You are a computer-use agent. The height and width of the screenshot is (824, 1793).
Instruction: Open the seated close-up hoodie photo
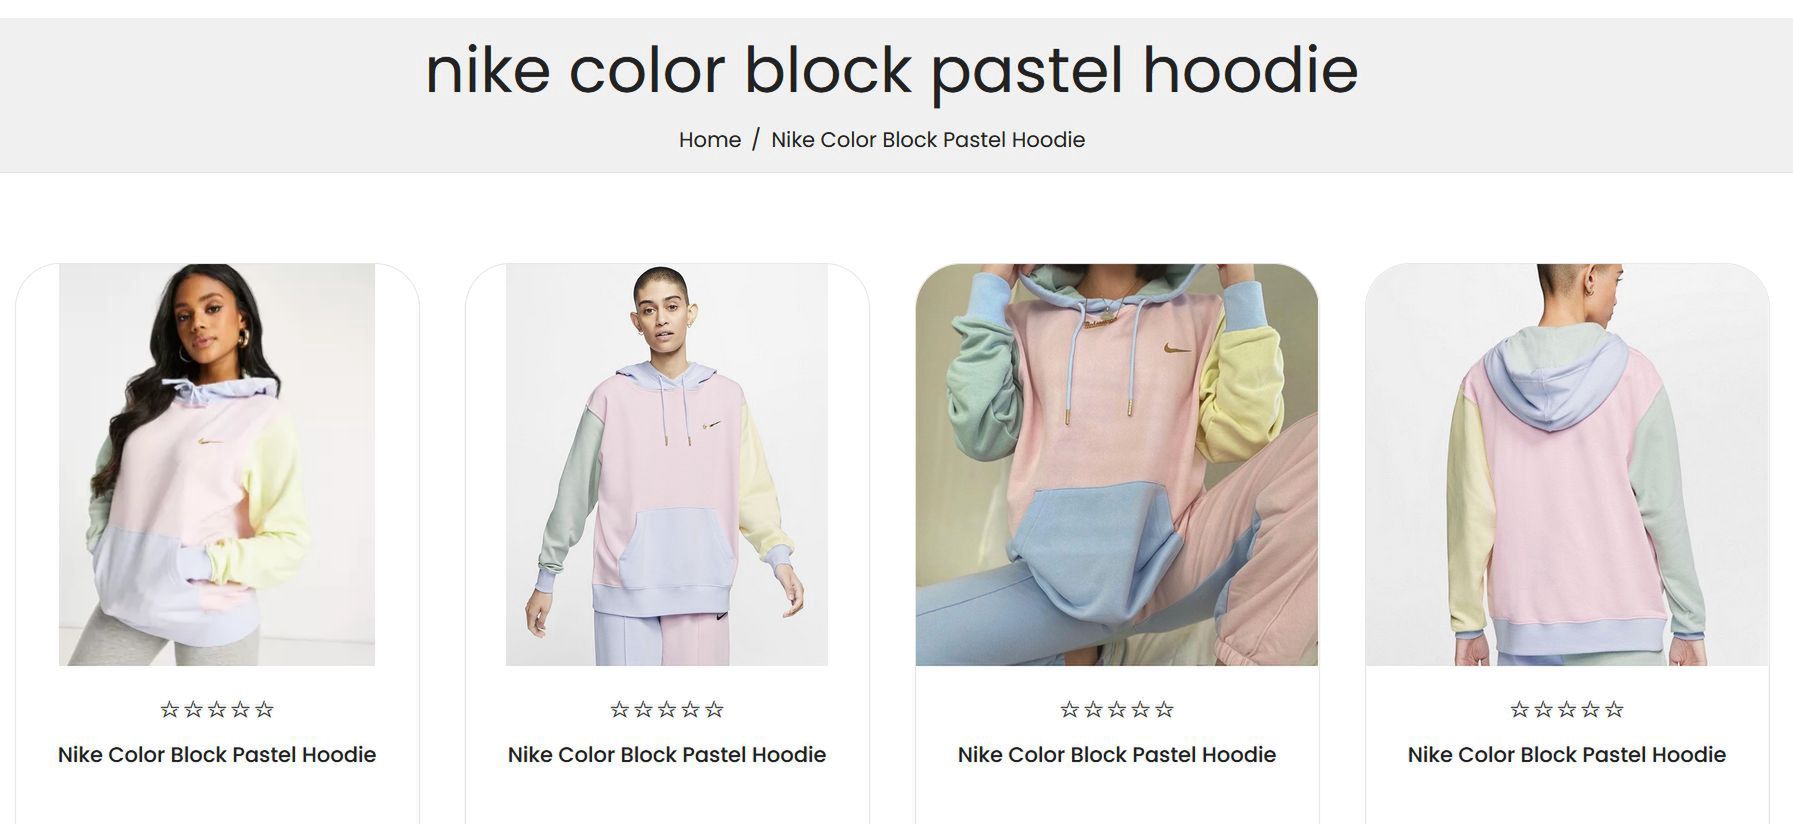click(x=1117, y=465)
